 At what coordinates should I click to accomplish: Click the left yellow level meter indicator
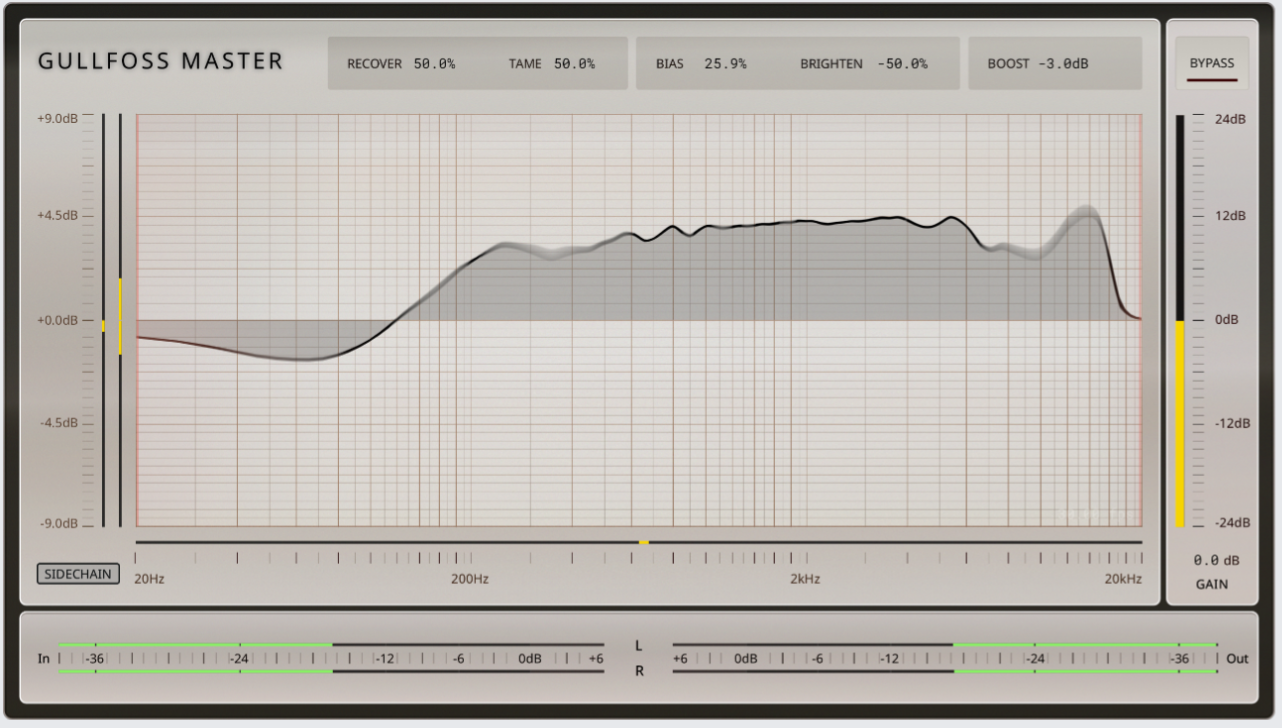[x=103, y=325]
